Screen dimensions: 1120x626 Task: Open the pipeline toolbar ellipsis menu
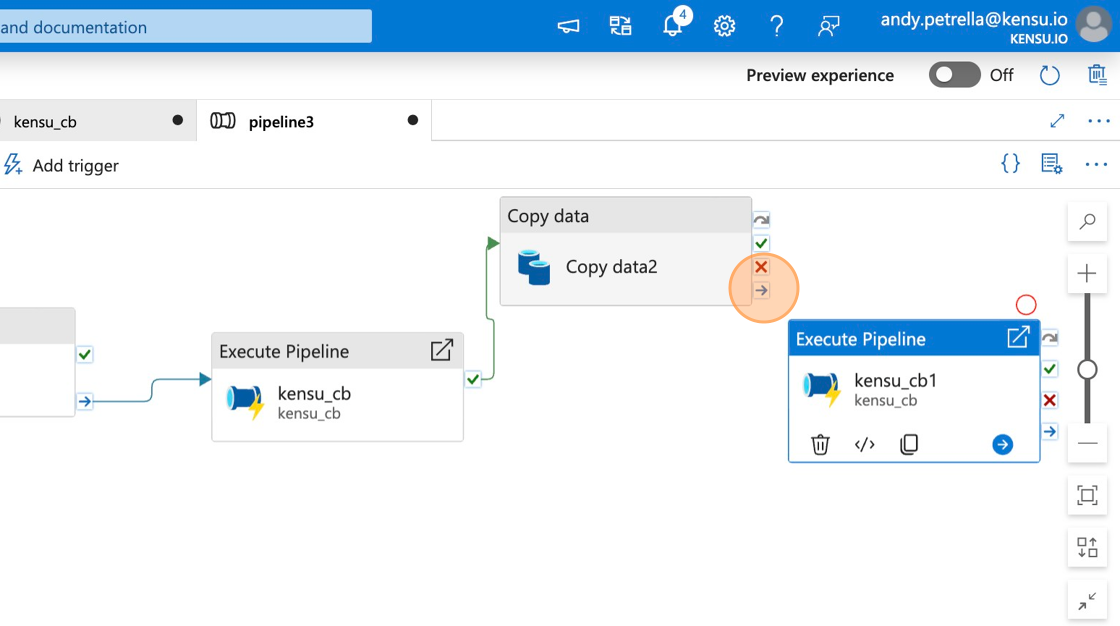pyautogui.click(x=1096, y=164)
